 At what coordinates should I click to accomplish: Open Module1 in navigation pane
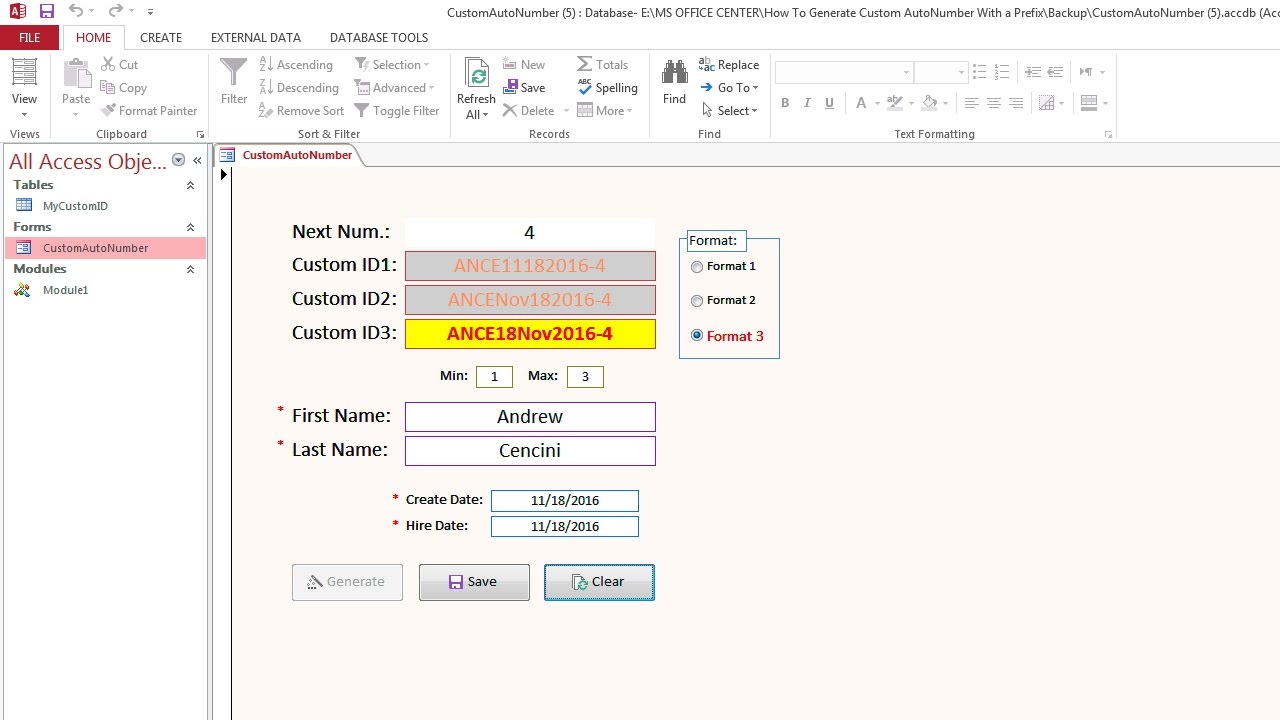pos(65,290)
